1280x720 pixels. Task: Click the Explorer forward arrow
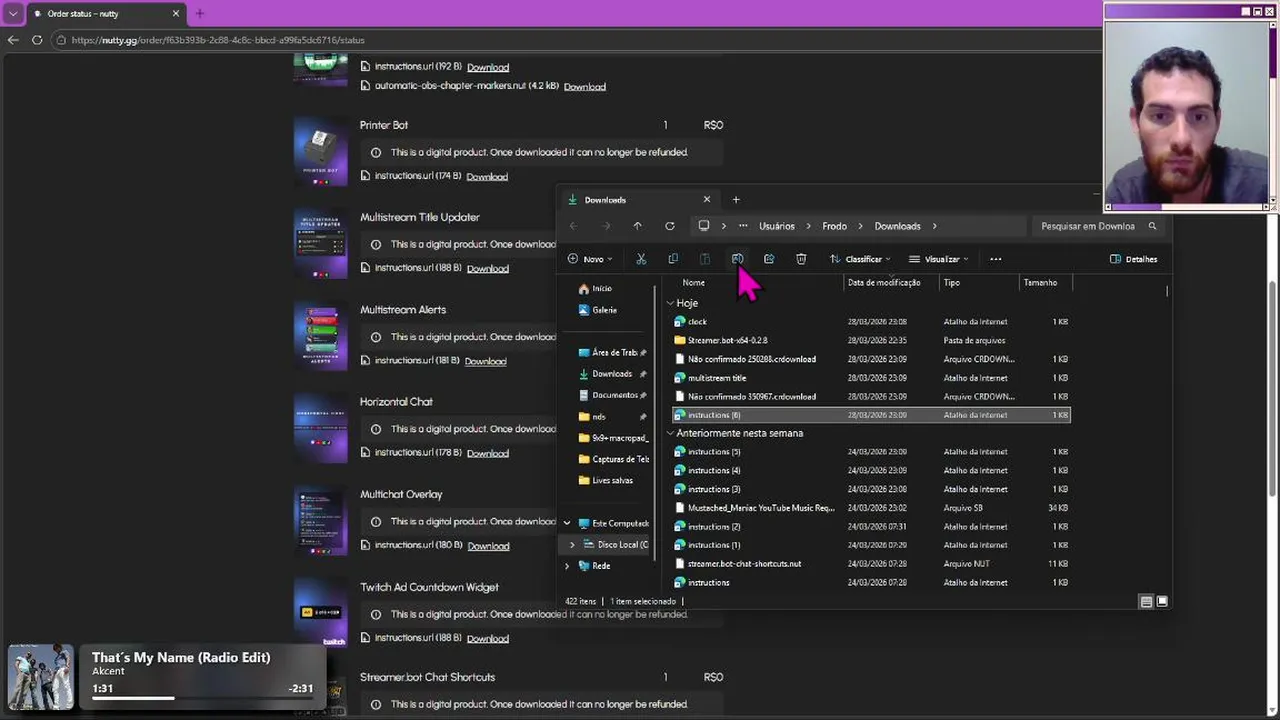[x=605, y=226]
